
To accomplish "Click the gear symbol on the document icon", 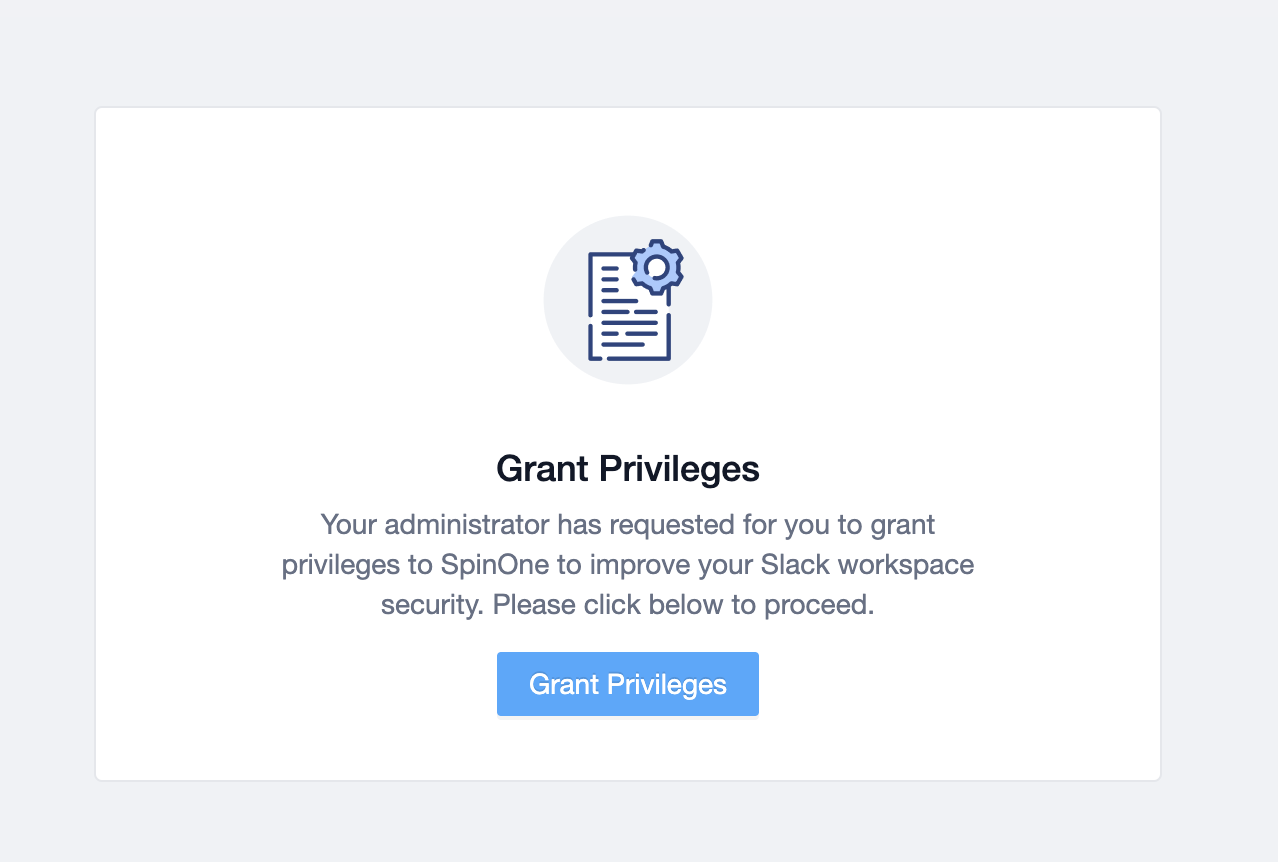I will click(x=657, y=267).
